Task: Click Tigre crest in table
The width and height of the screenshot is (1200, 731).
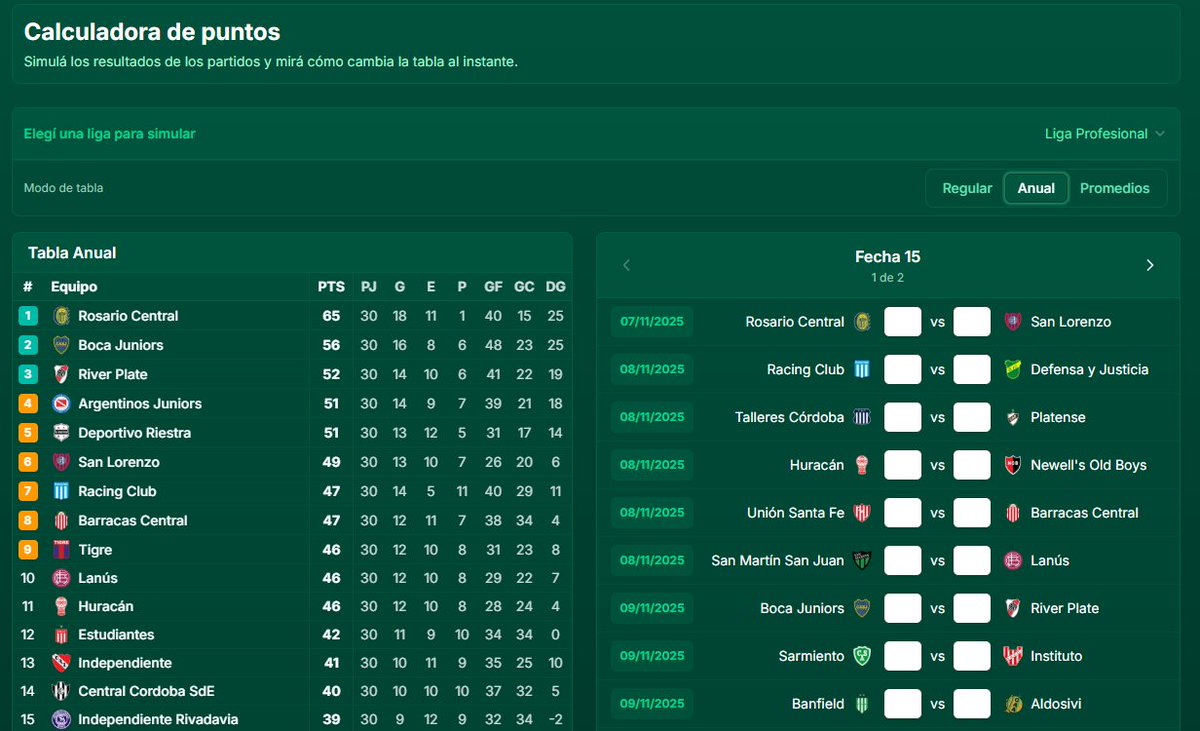Action: pyautogui.click(x=60, y=550)
